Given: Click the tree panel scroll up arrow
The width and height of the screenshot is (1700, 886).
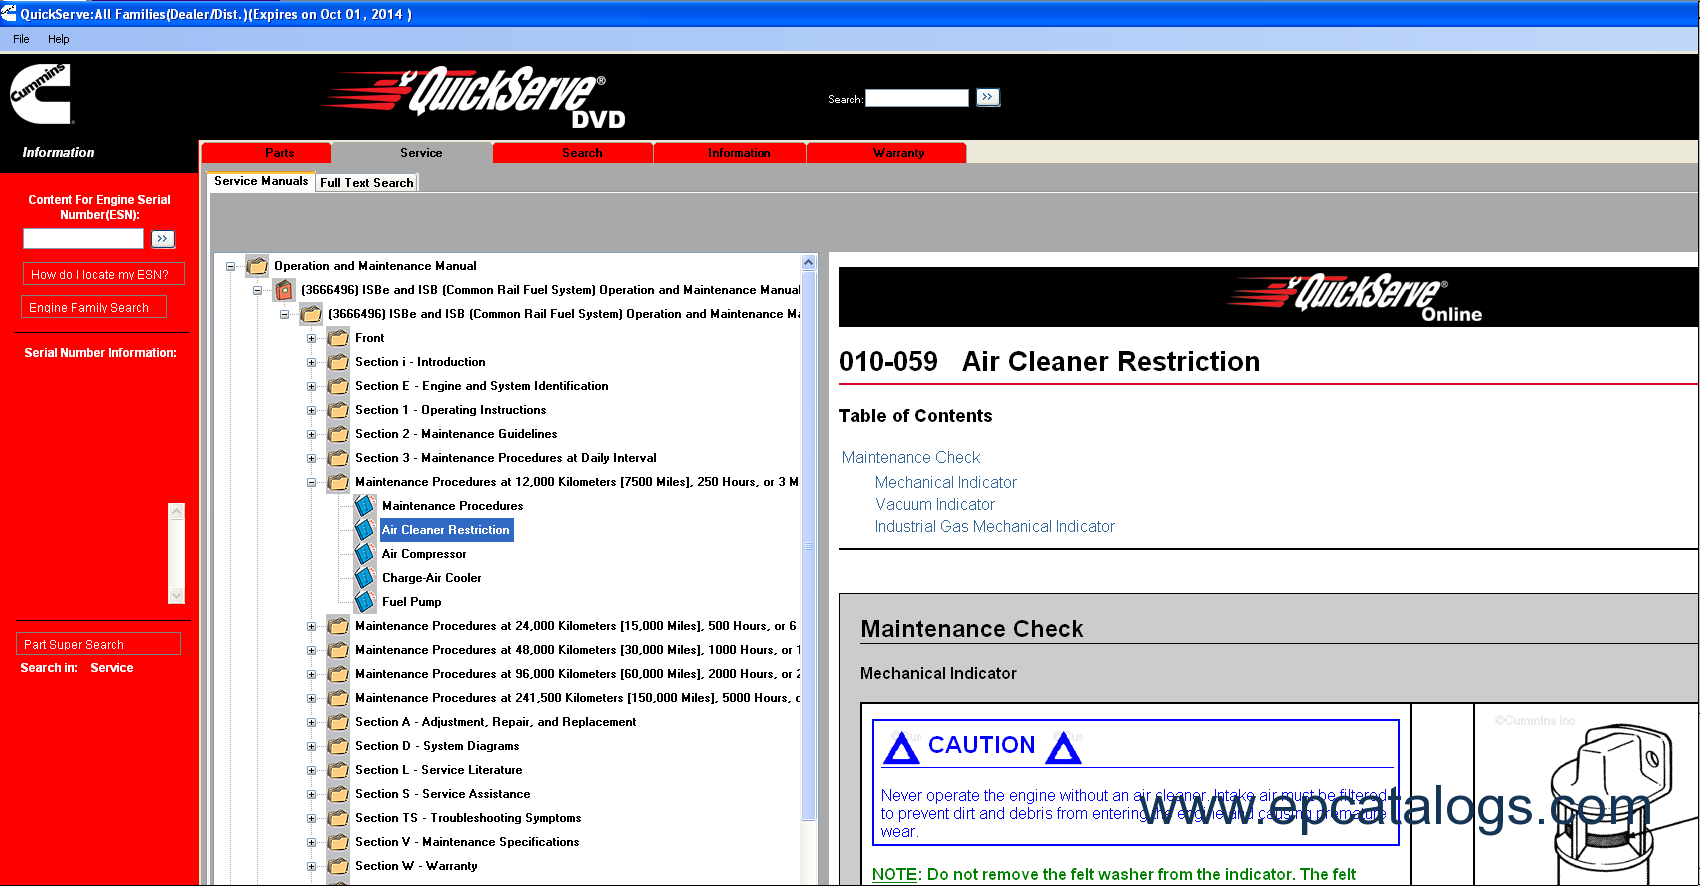Looking at the screenshot, I should [x=809, y=263].
